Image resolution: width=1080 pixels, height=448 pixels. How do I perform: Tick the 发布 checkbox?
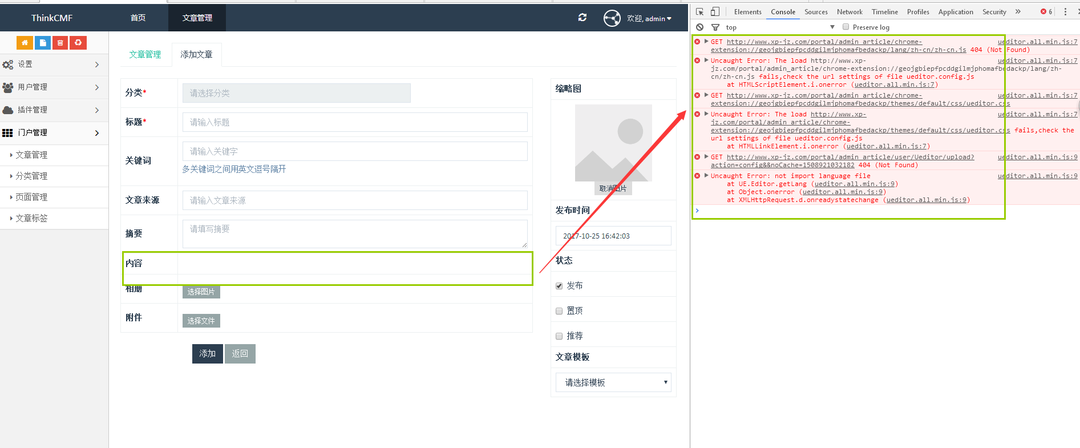click(559, 286)
